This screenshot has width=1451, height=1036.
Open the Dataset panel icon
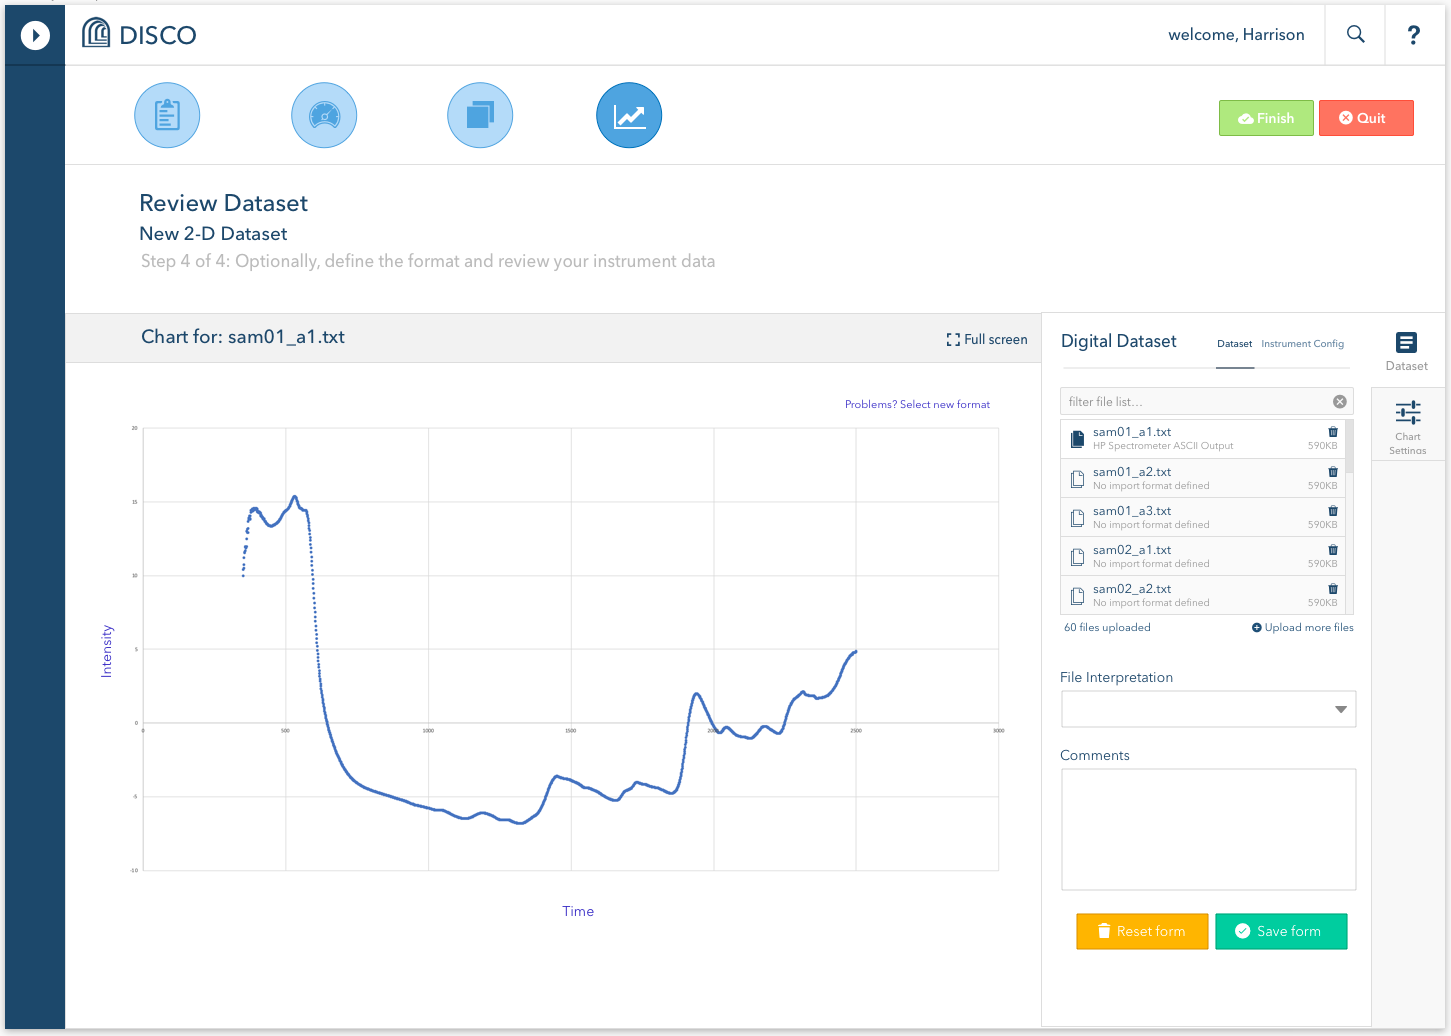click(x=1407, y=350)
